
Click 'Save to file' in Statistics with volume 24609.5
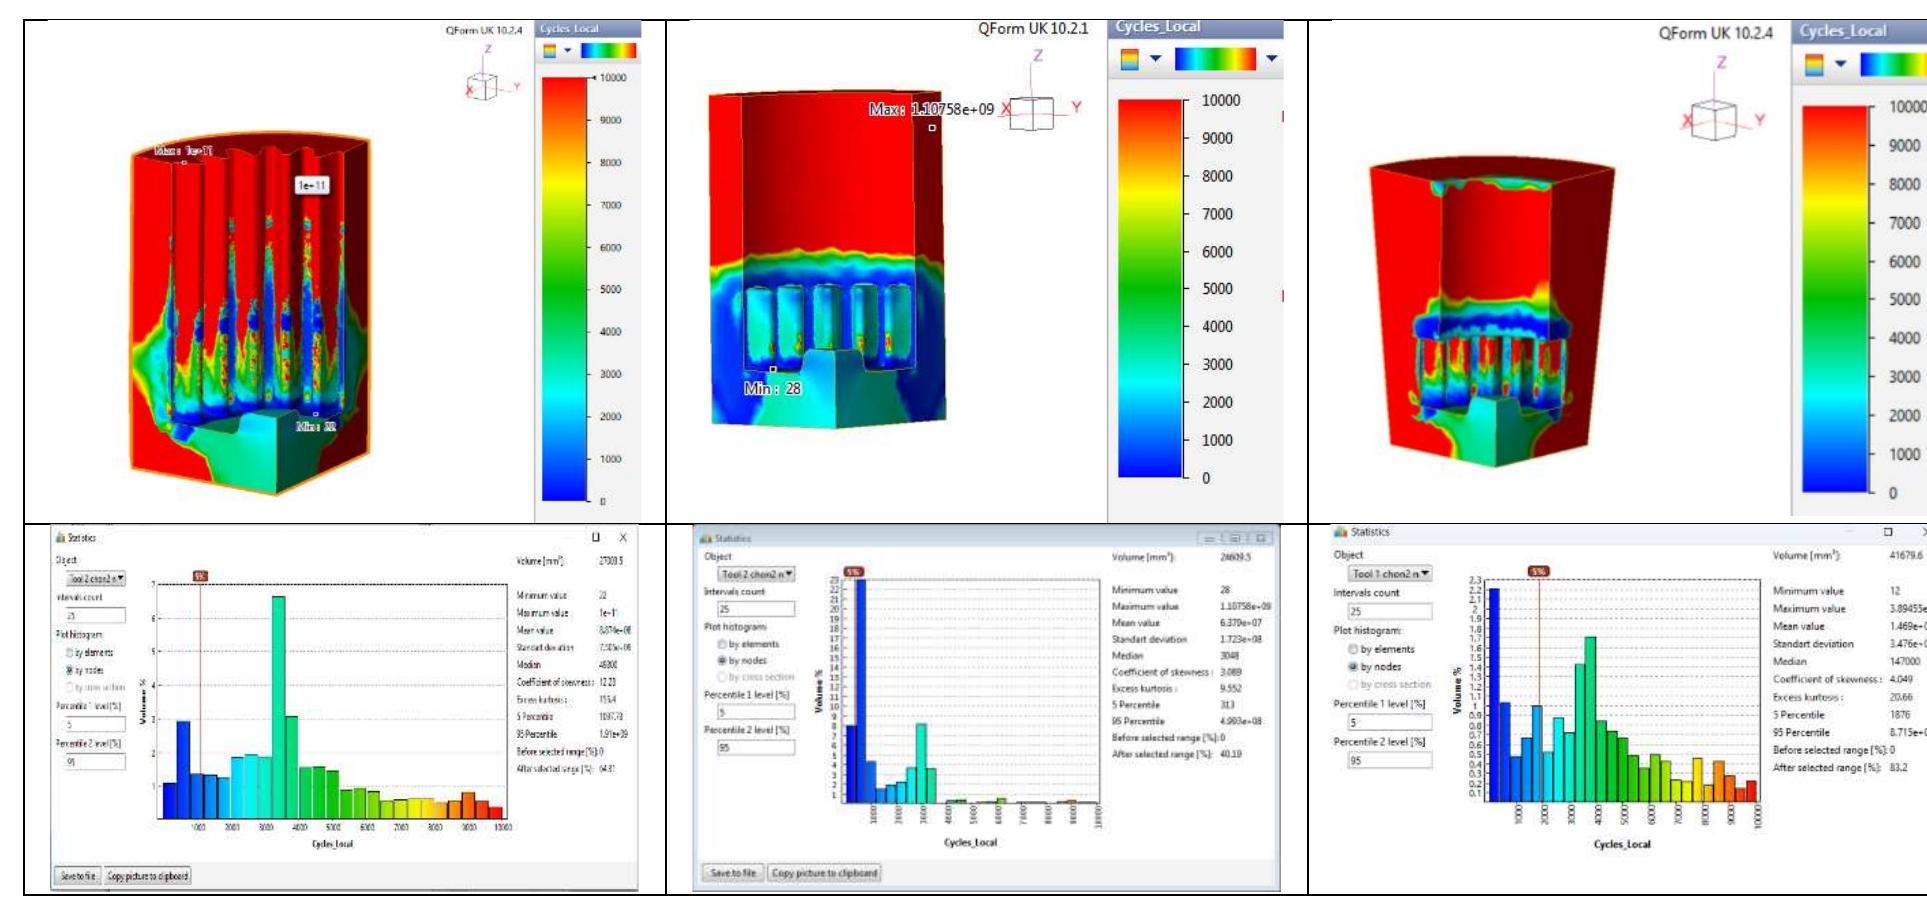[733, 873]
